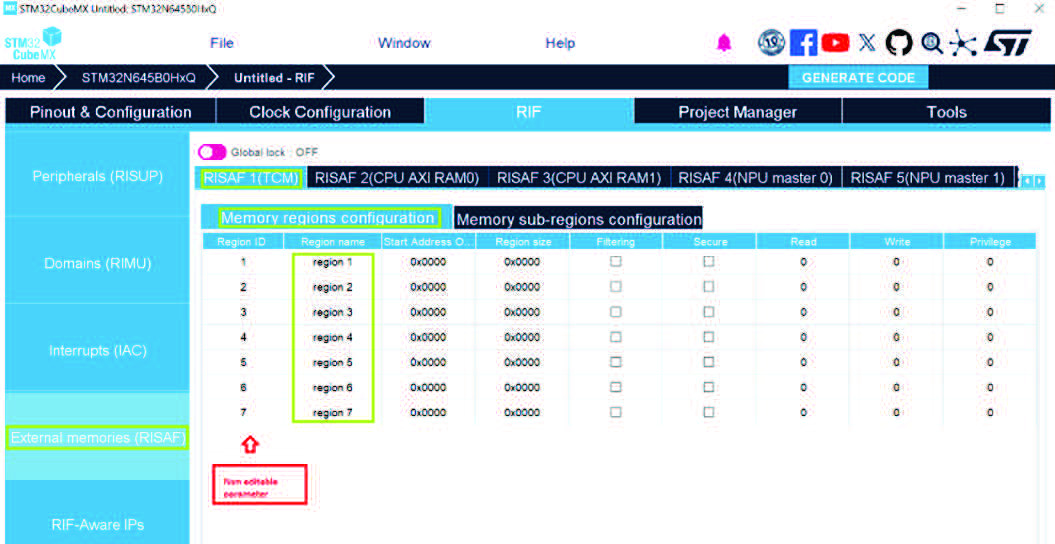
Task: Click the GENERATE CODE button
Action: click(x=859, y=77)
